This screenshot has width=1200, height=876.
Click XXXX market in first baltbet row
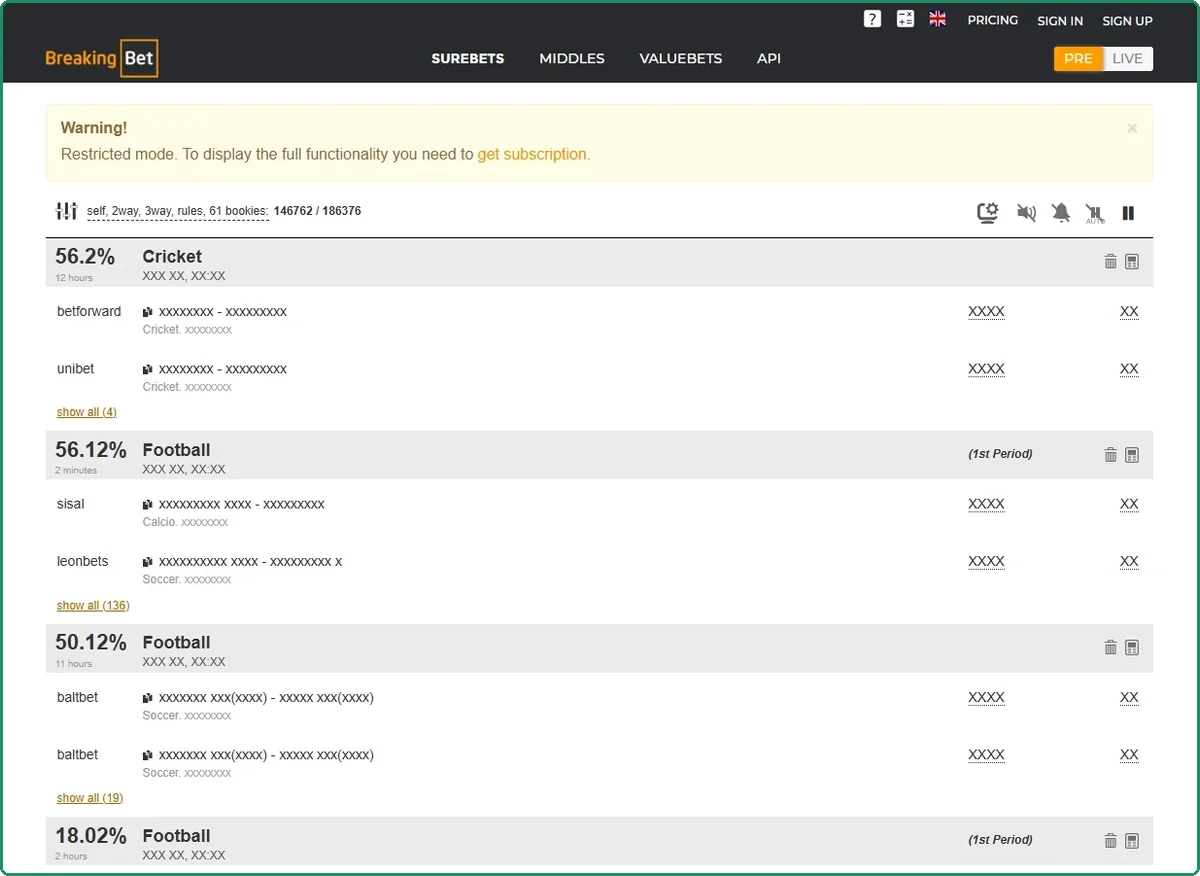click(x=986, y=697)
